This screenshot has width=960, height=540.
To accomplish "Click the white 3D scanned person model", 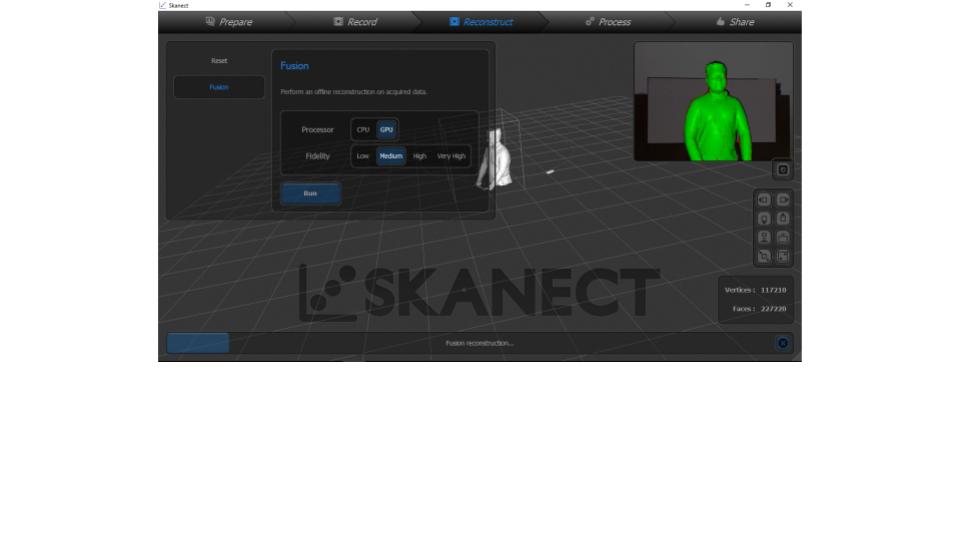I will pos(495,159).
